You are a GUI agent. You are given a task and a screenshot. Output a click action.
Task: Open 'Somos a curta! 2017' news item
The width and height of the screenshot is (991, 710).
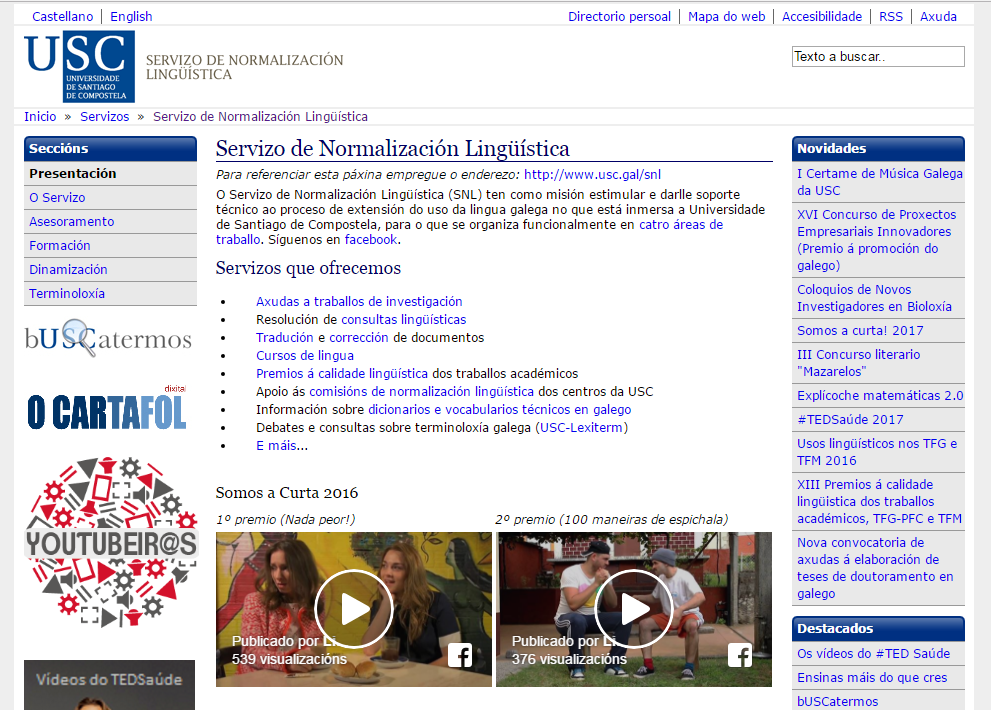[860, 331]
